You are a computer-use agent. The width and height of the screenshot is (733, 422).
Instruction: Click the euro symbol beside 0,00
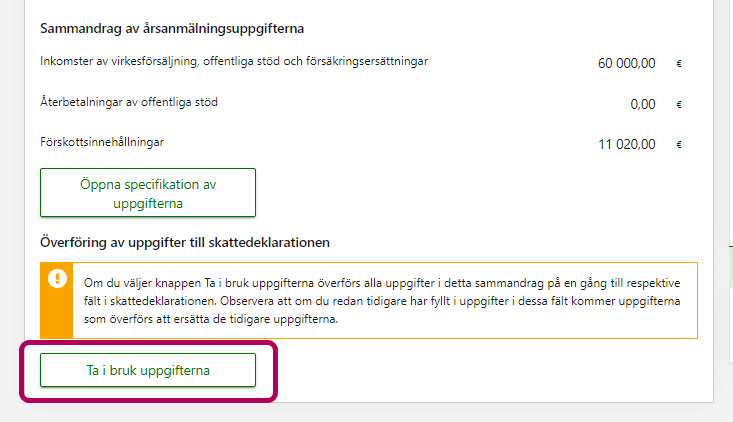coord(679,104)
